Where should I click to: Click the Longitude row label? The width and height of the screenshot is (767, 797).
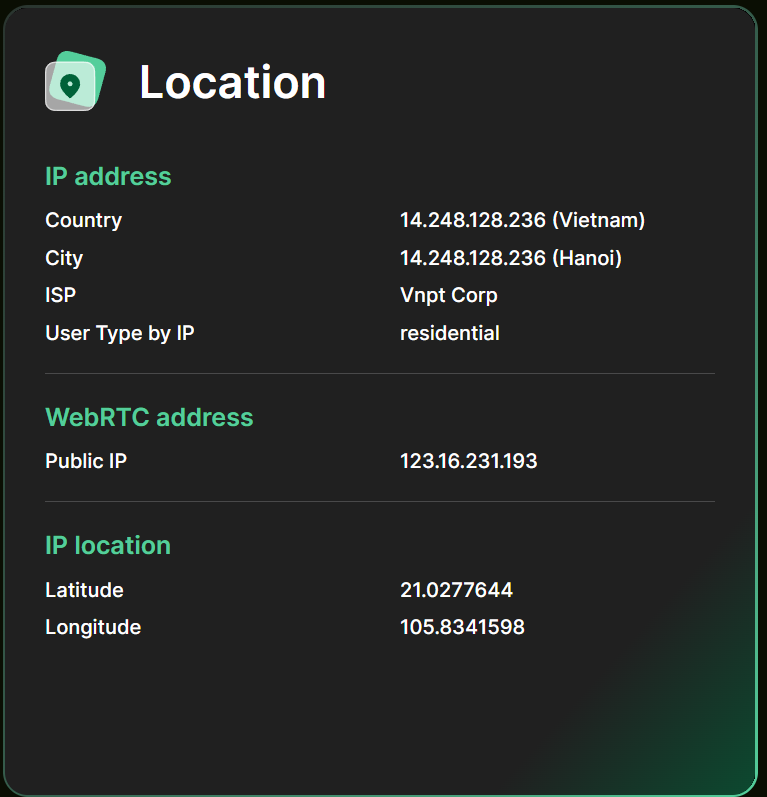pos(93,627)
